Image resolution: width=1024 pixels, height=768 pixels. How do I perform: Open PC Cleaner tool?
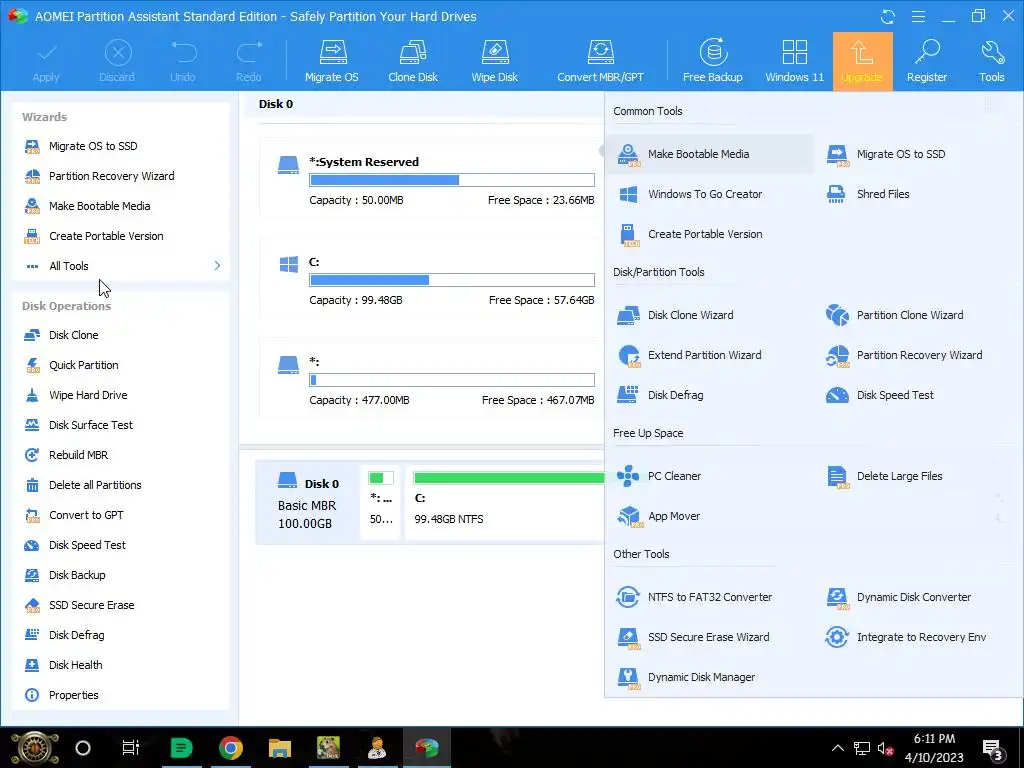coord(660,476)
